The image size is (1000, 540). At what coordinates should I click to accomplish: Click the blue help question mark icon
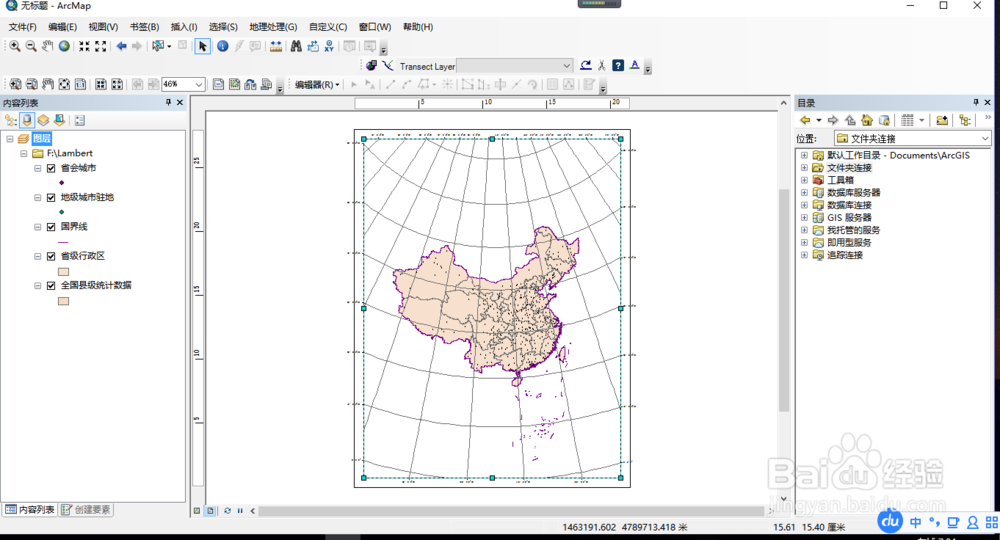[x=618, y=65]
